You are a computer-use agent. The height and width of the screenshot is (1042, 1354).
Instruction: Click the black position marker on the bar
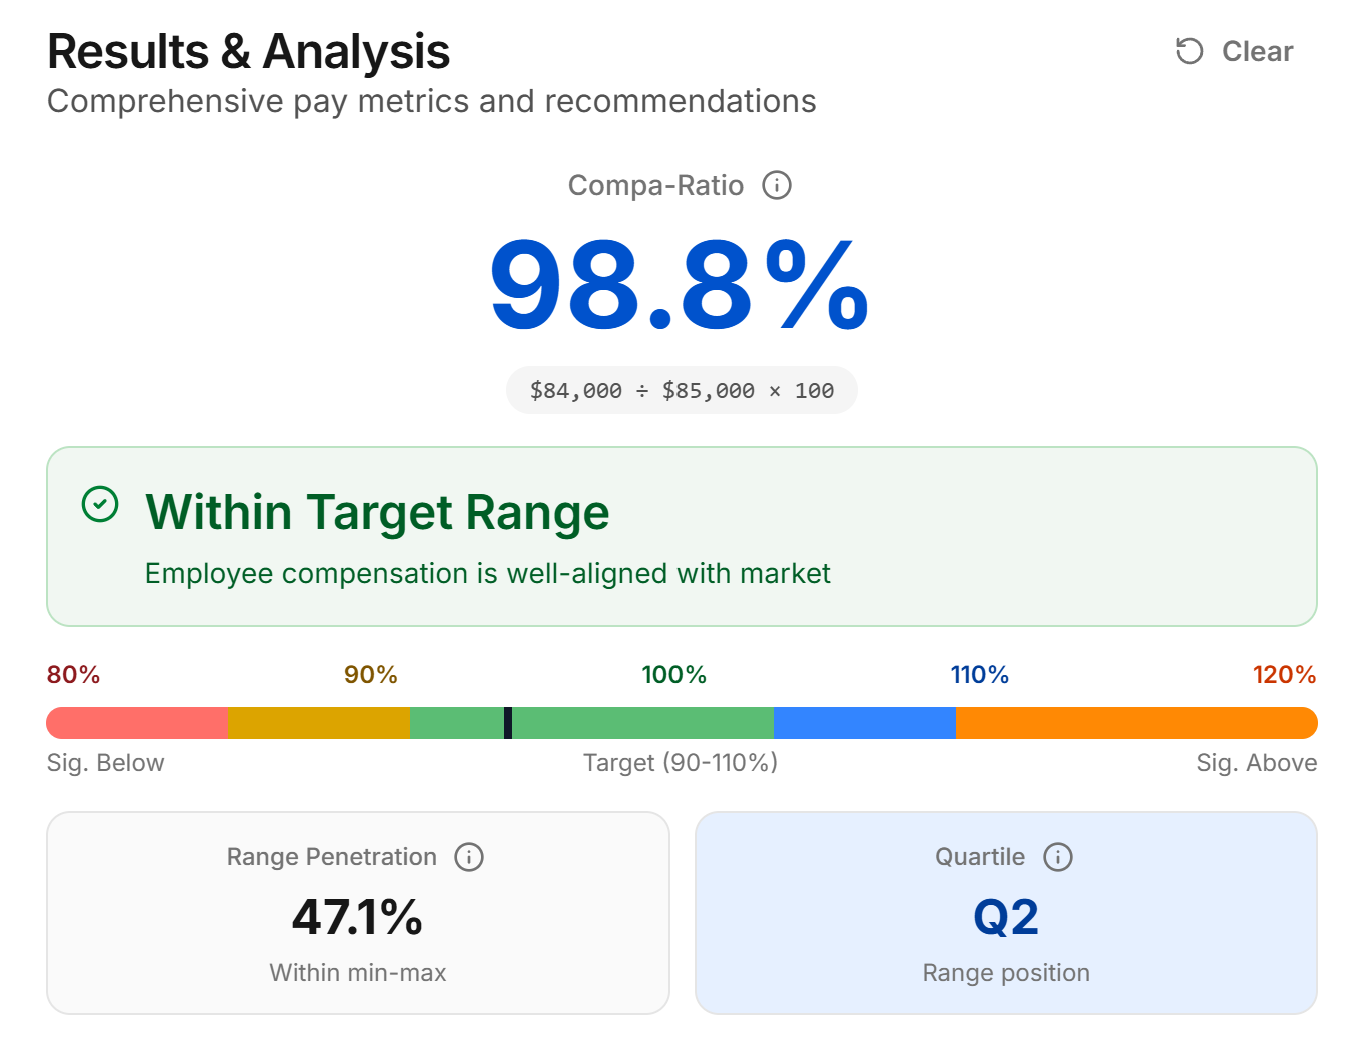pyautogui.click(x=508, y=723)
